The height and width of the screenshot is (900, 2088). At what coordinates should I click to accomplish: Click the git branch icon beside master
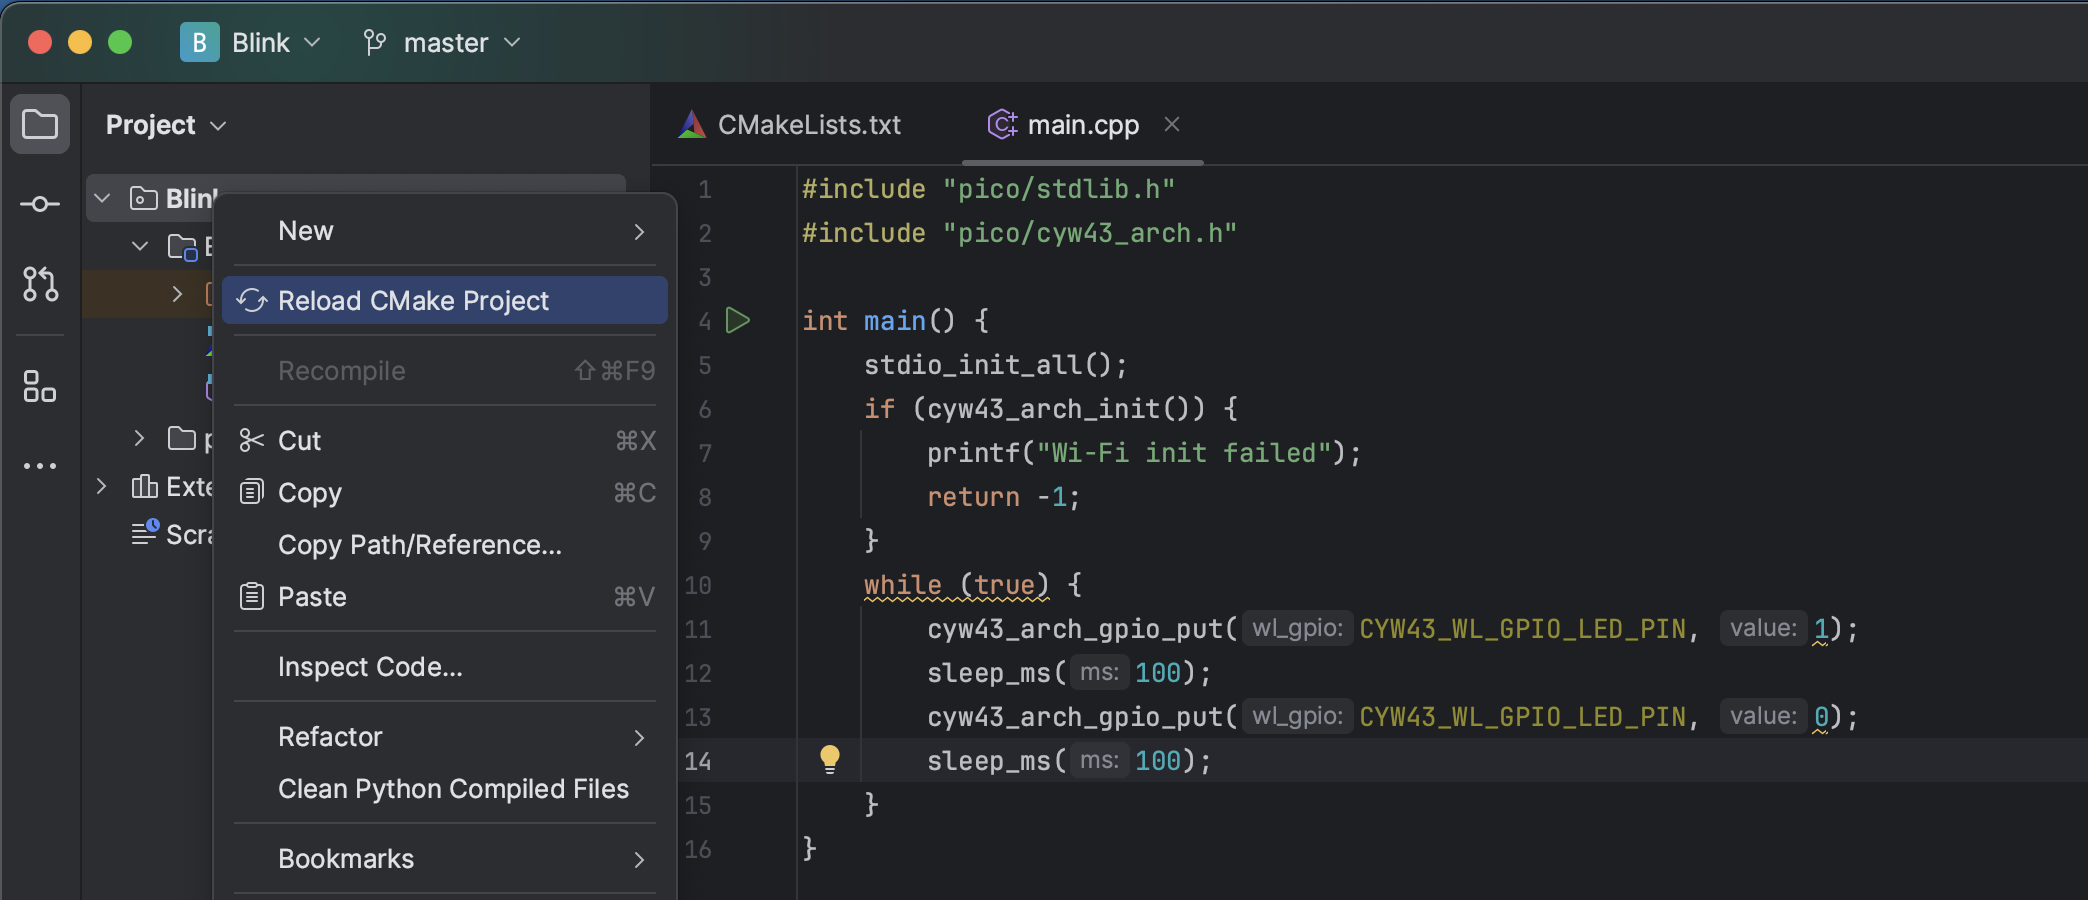click(375, 42)
